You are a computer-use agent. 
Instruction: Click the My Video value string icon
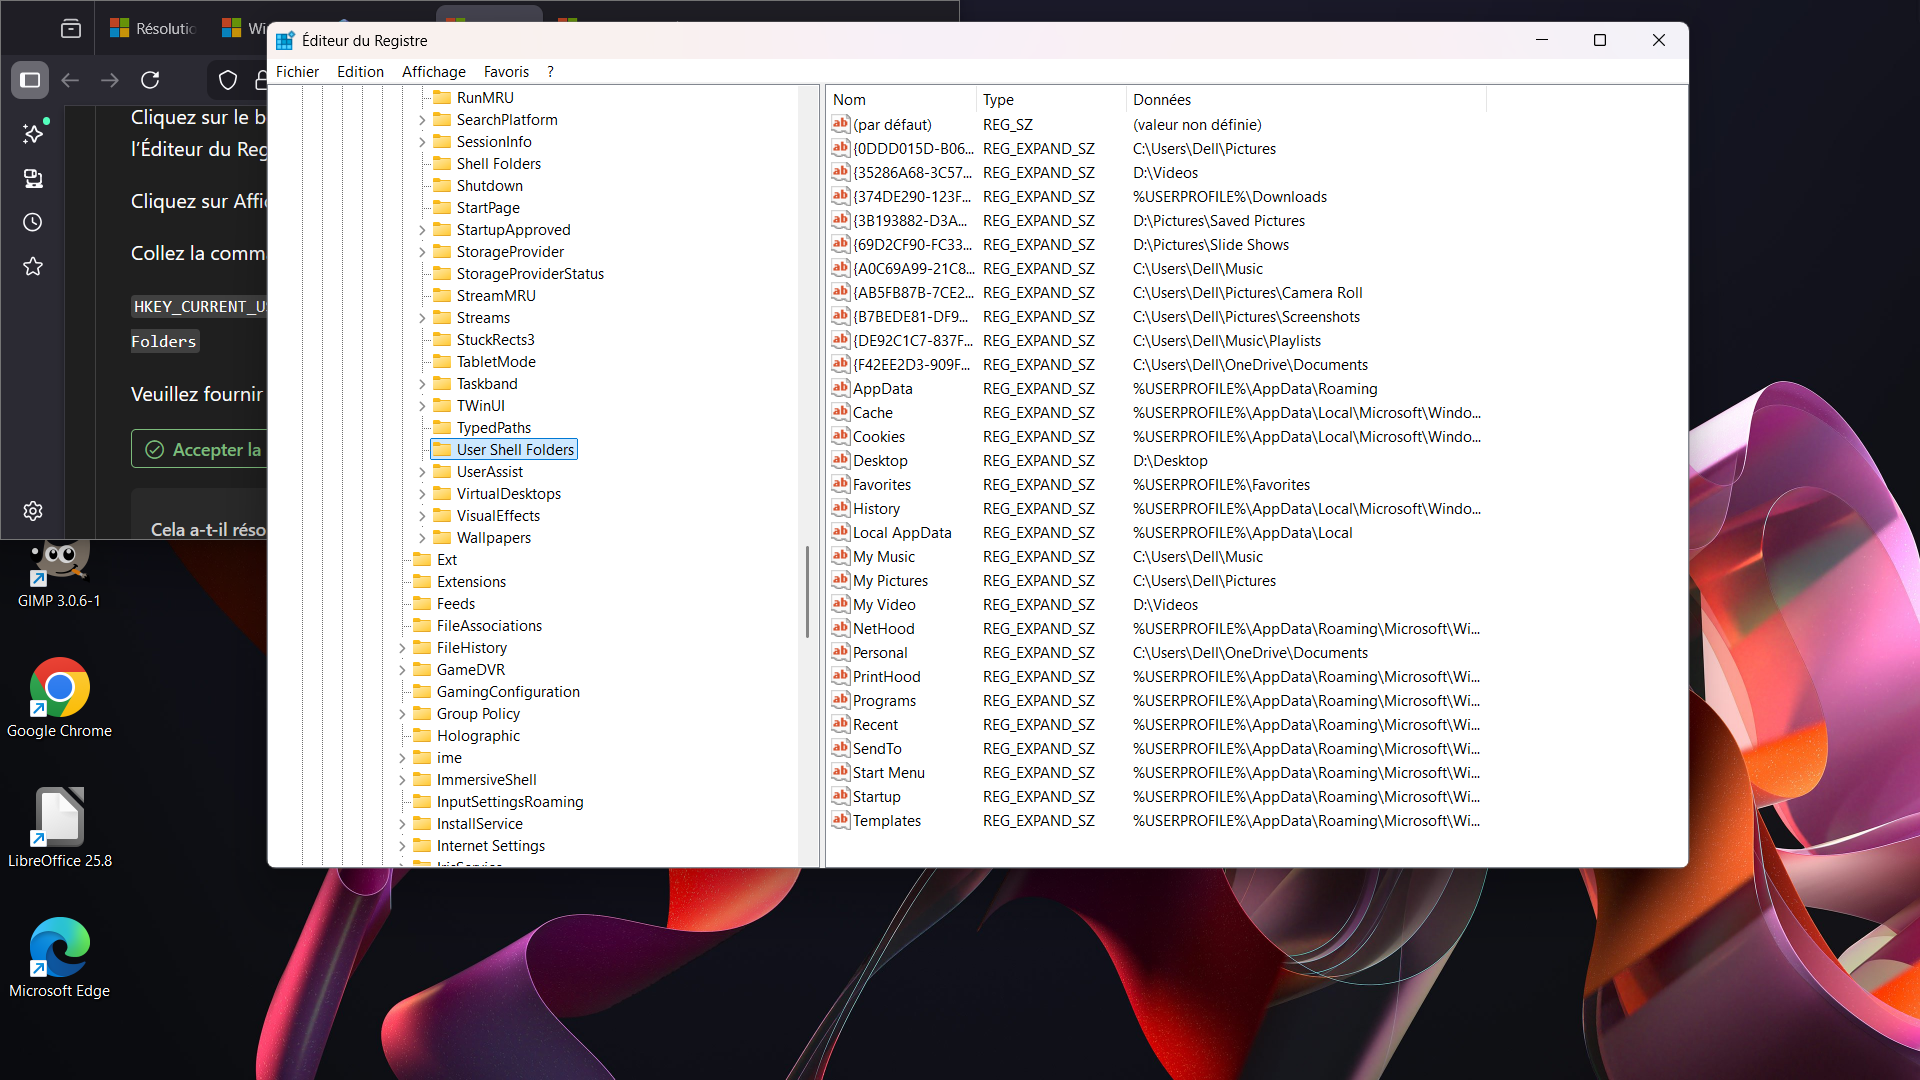click(841, 604)
